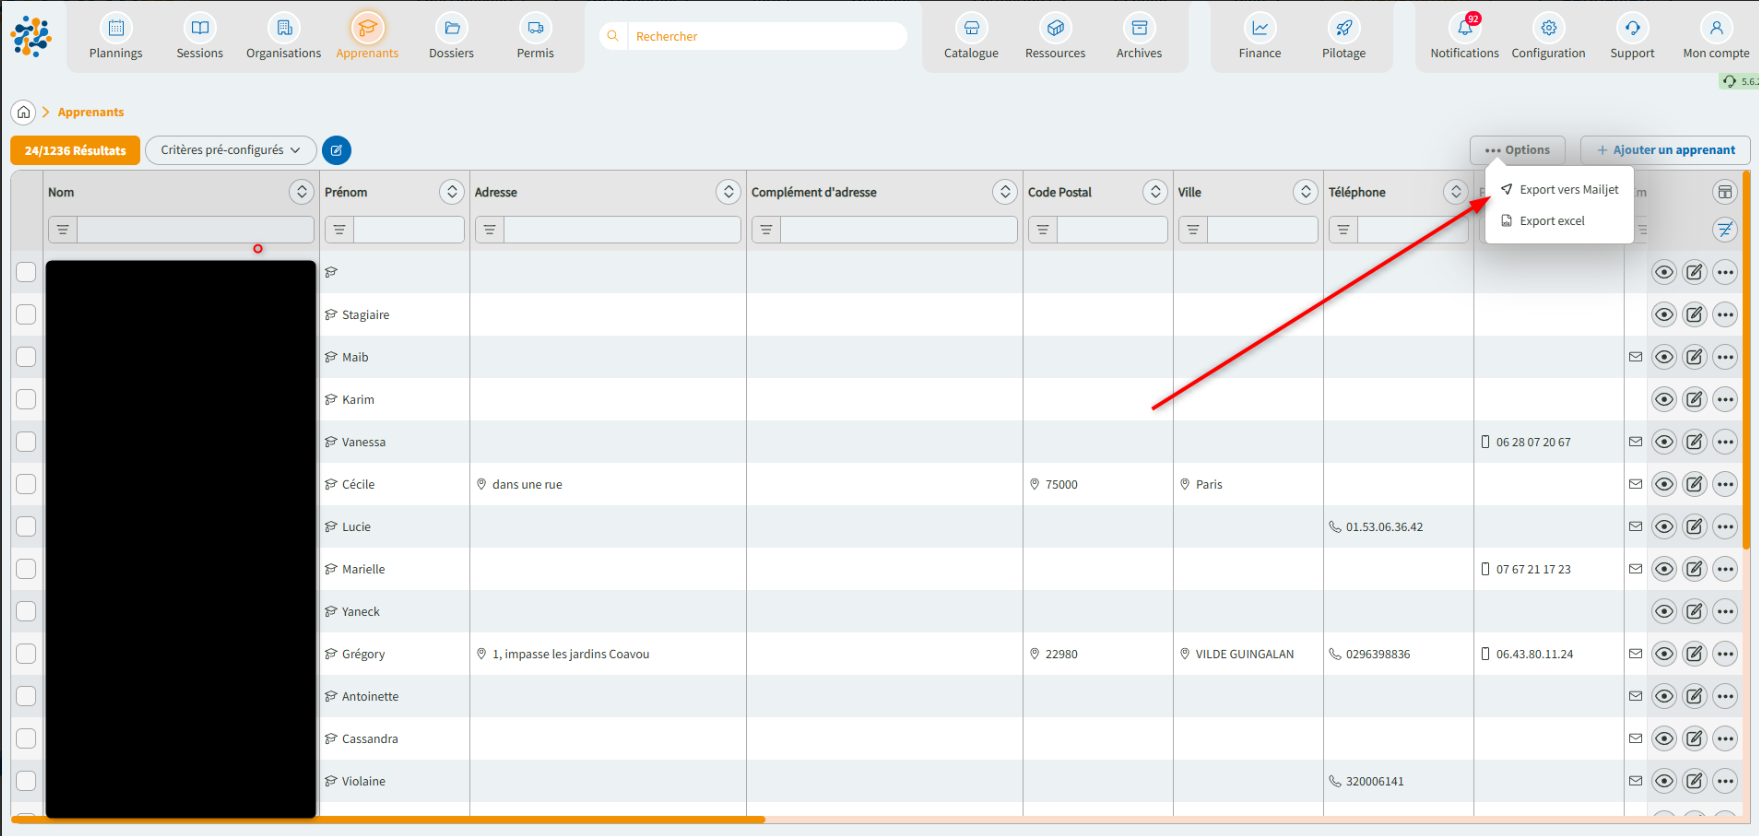Open more actions menu on Lucie's row
Viewport: 1759px width, 836px height.
(1725, 527)
